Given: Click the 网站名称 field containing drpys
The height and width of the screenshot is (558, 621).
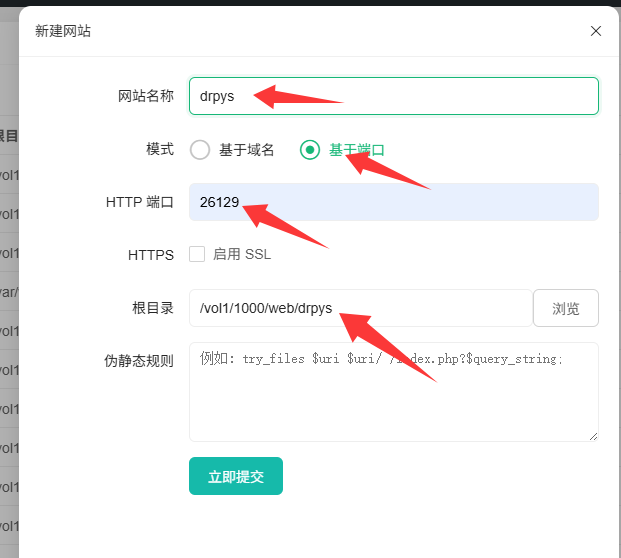Looking at the screenshot, I should (x=420, y=96).
